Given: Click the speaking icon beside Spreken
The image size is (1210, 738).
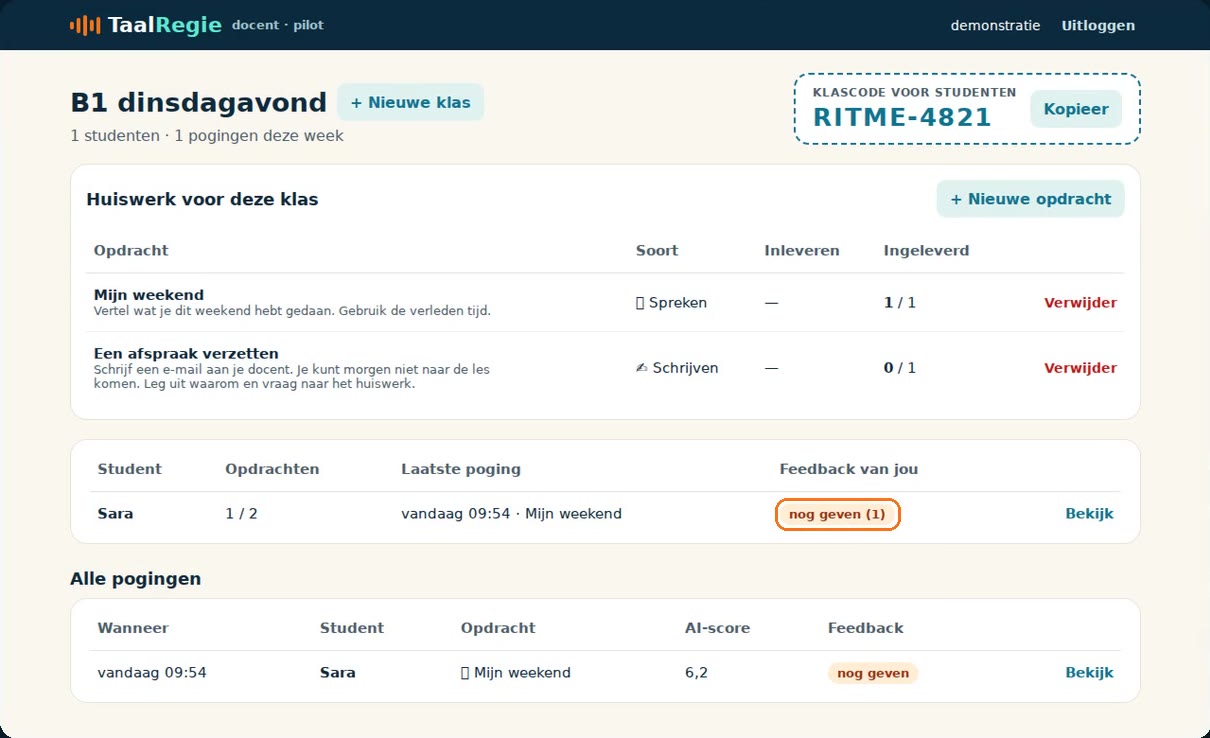Looking at the screenshot, I should tap(640, 303).
